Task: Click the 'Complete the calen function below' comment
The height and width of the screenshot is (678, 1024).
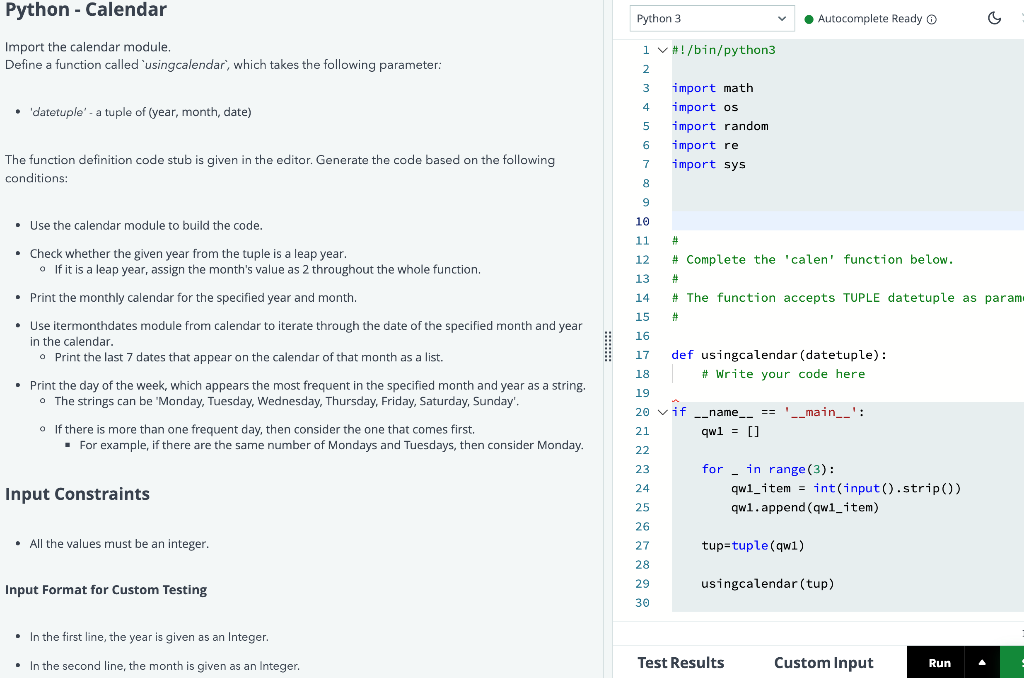Action: tap(812, 260)
